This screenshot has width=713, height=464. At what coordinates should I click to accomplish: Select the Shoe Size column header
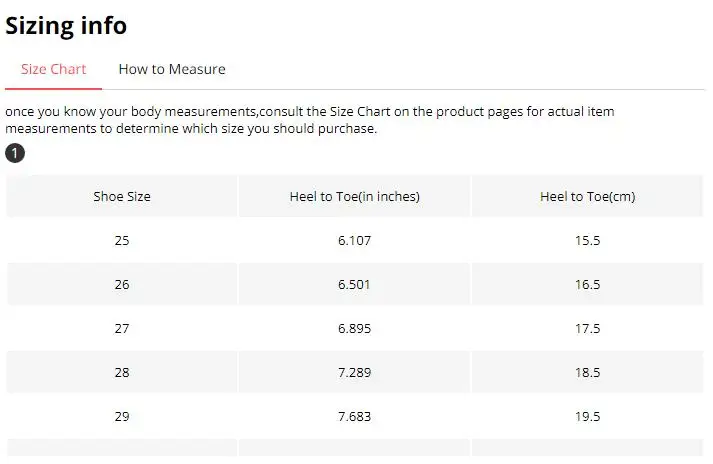tap(122, 197)
